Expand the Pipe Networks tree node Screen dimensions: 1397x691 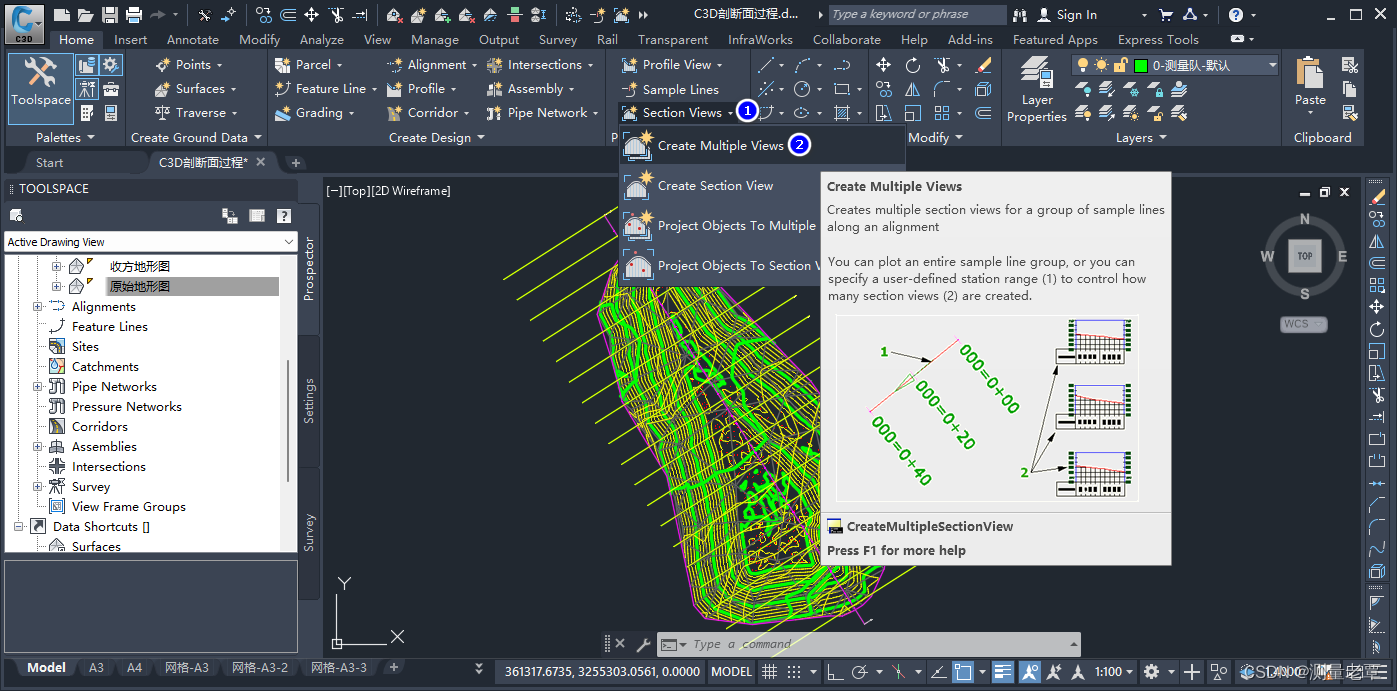tap(38, 387)
